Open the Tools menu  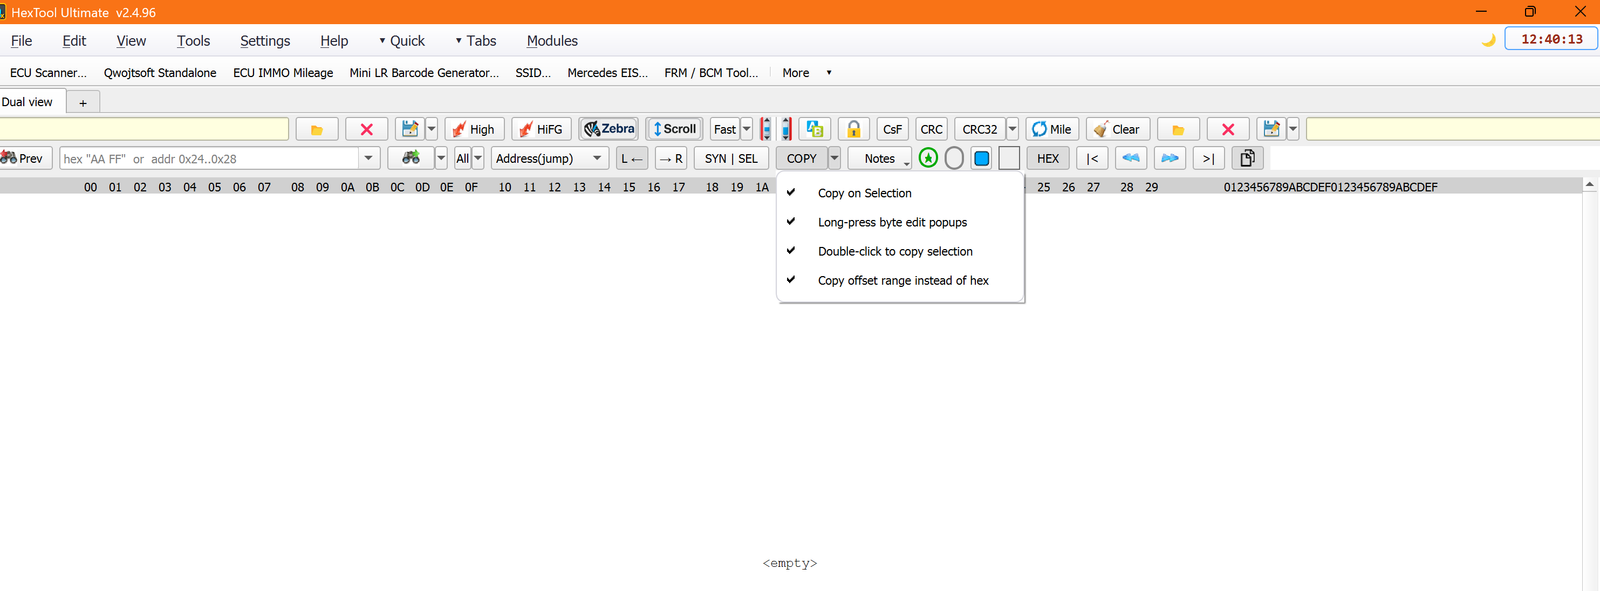193,41
